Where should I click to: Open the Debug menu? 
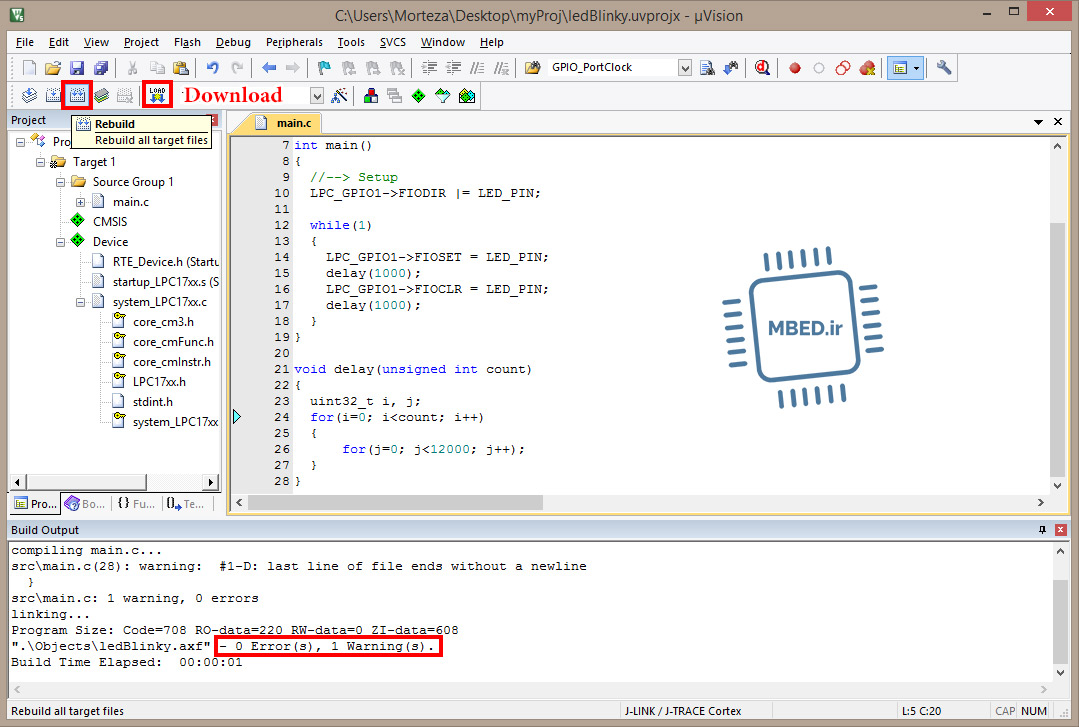(x=233, y=42)
